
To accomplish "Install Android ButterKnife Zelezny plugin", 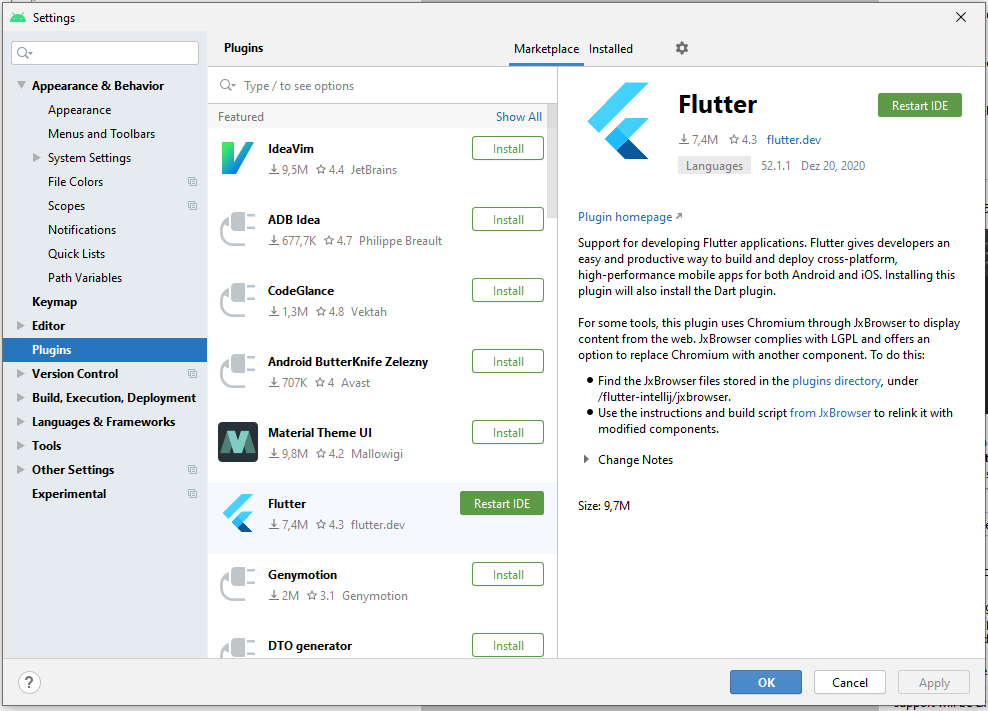I will coord(508,362).
